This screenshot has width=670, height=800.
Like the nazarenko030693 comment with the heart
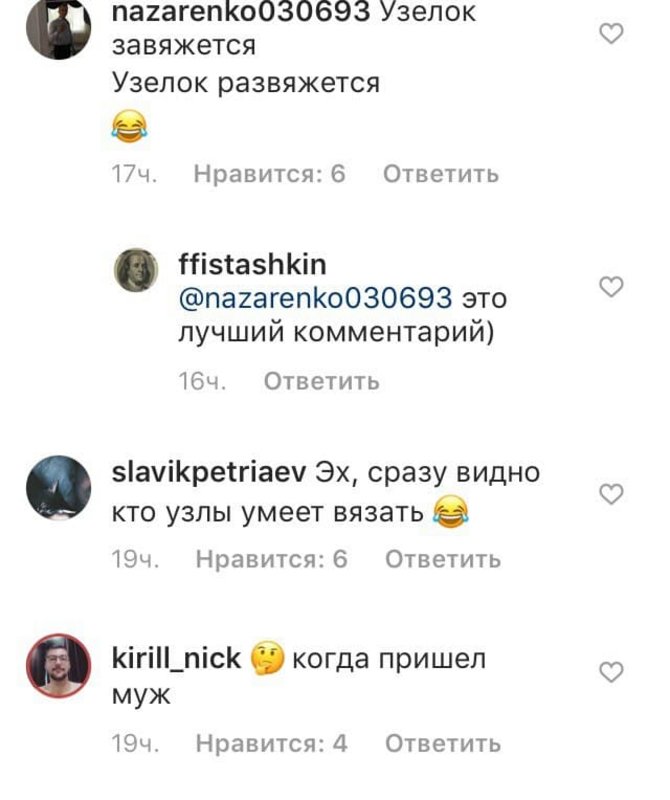tap(611, 34)
